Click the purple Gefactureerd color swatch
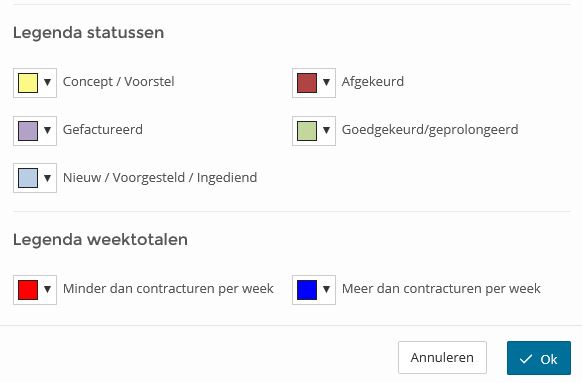 [28, 131]
